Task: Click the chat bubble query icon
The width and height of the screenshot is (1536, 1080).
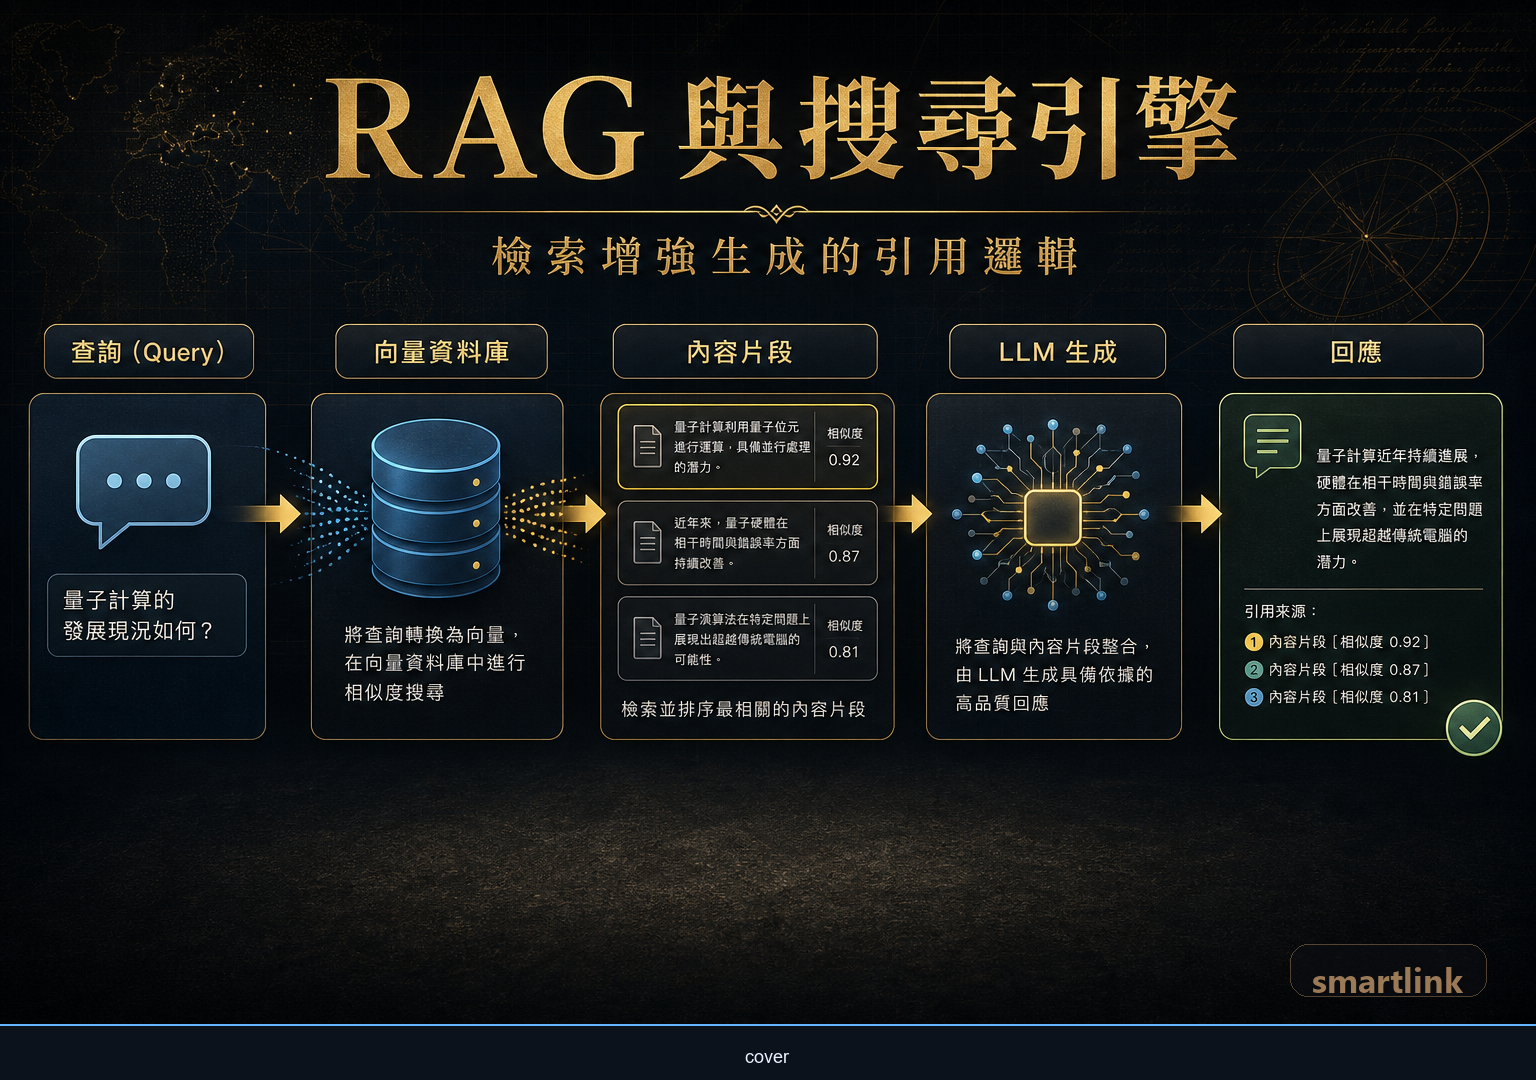Action: (x=143, y=490)
